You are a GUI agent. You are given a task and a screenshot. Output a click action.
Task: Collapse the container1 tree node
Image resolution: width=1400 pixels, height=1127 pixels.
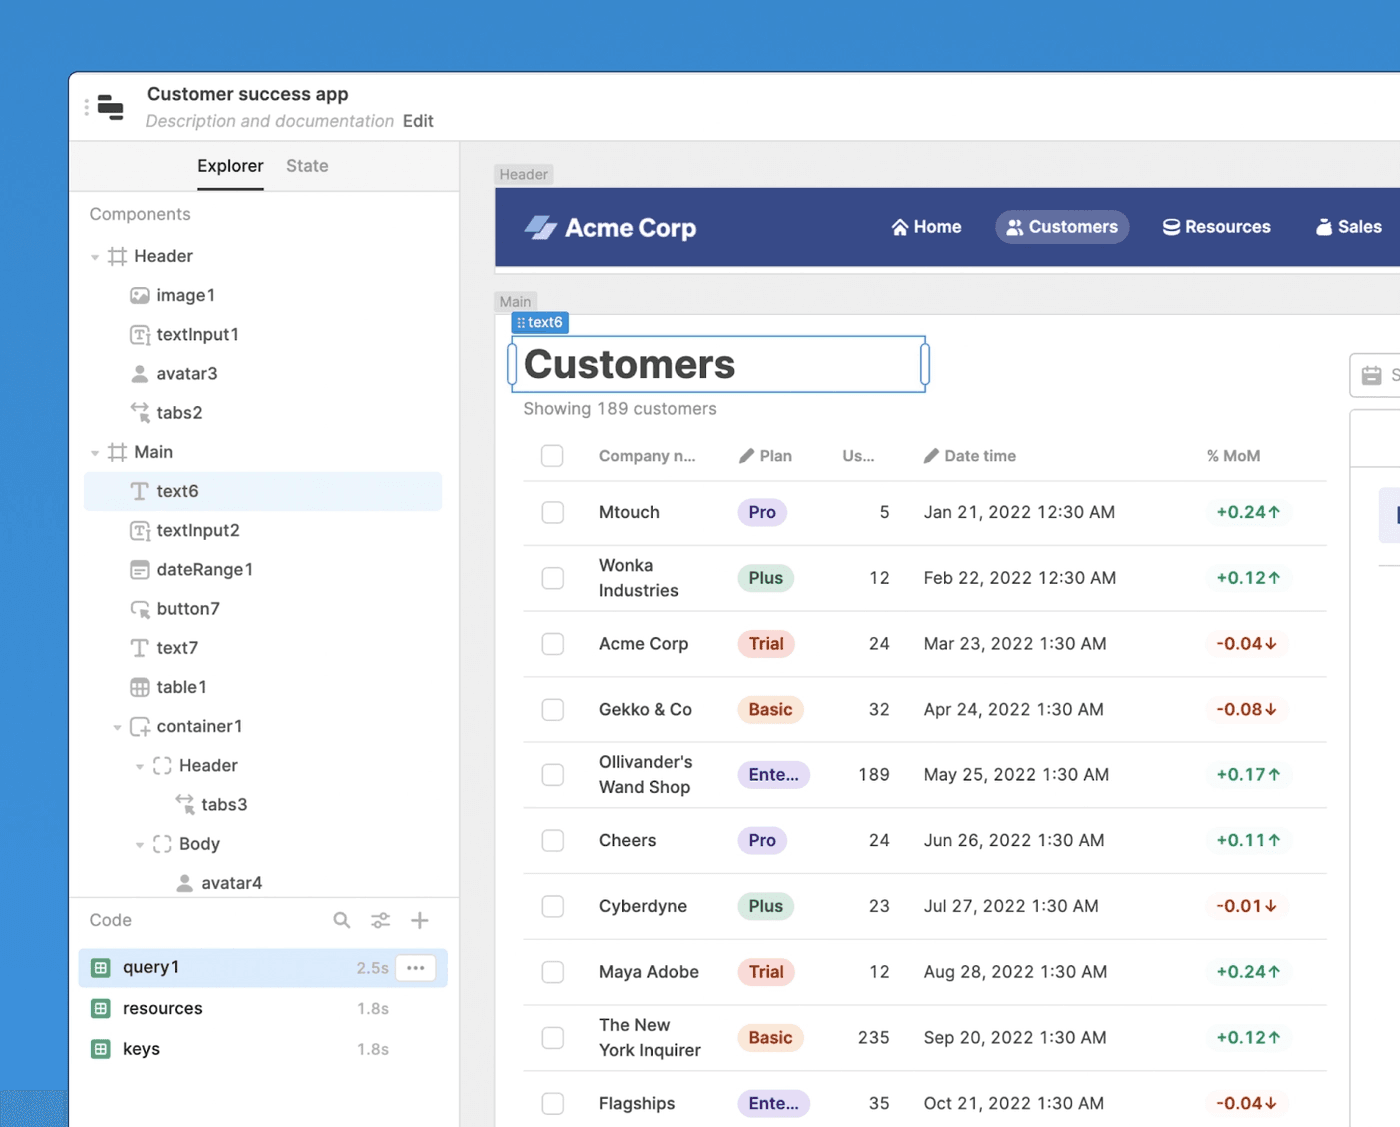pyautogui.click(x=117, y=727)
